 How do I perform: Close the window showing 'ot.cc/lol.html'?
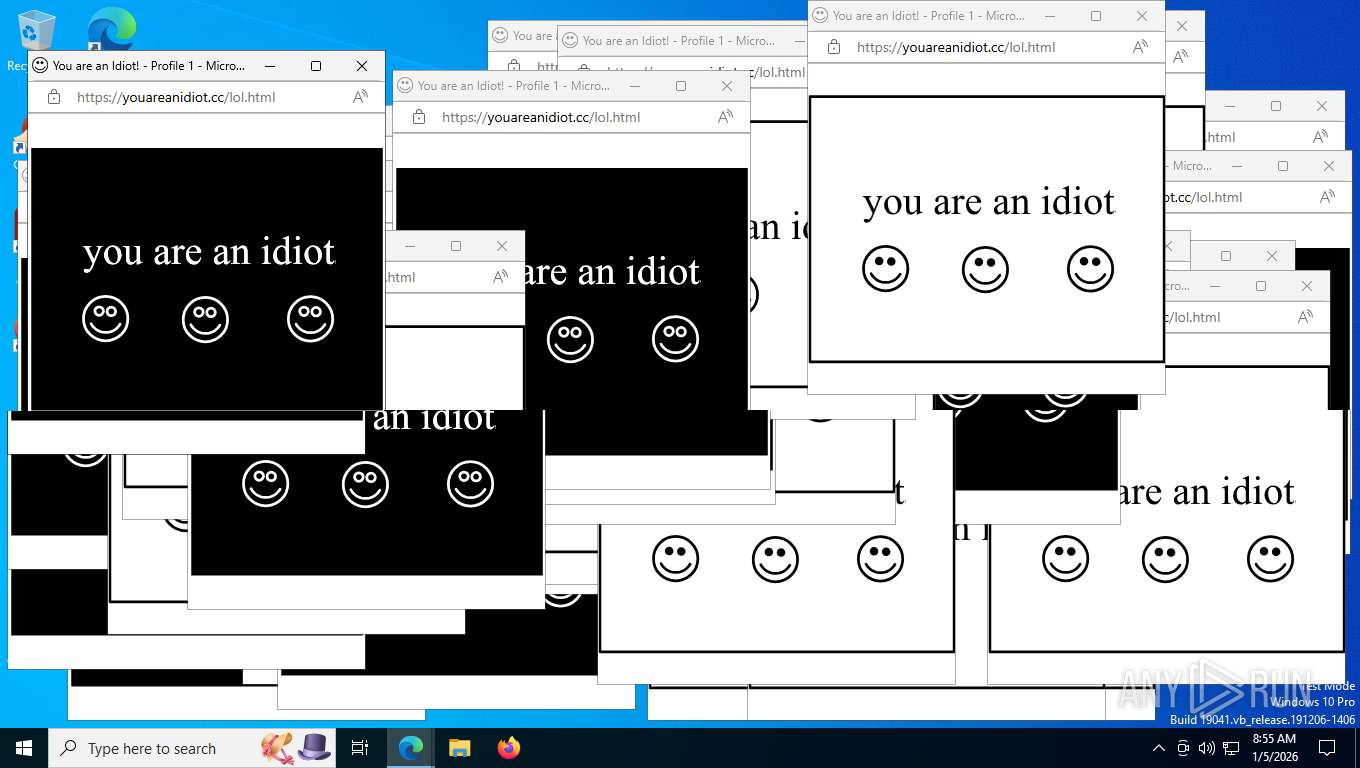click(x=1329, y=166)
